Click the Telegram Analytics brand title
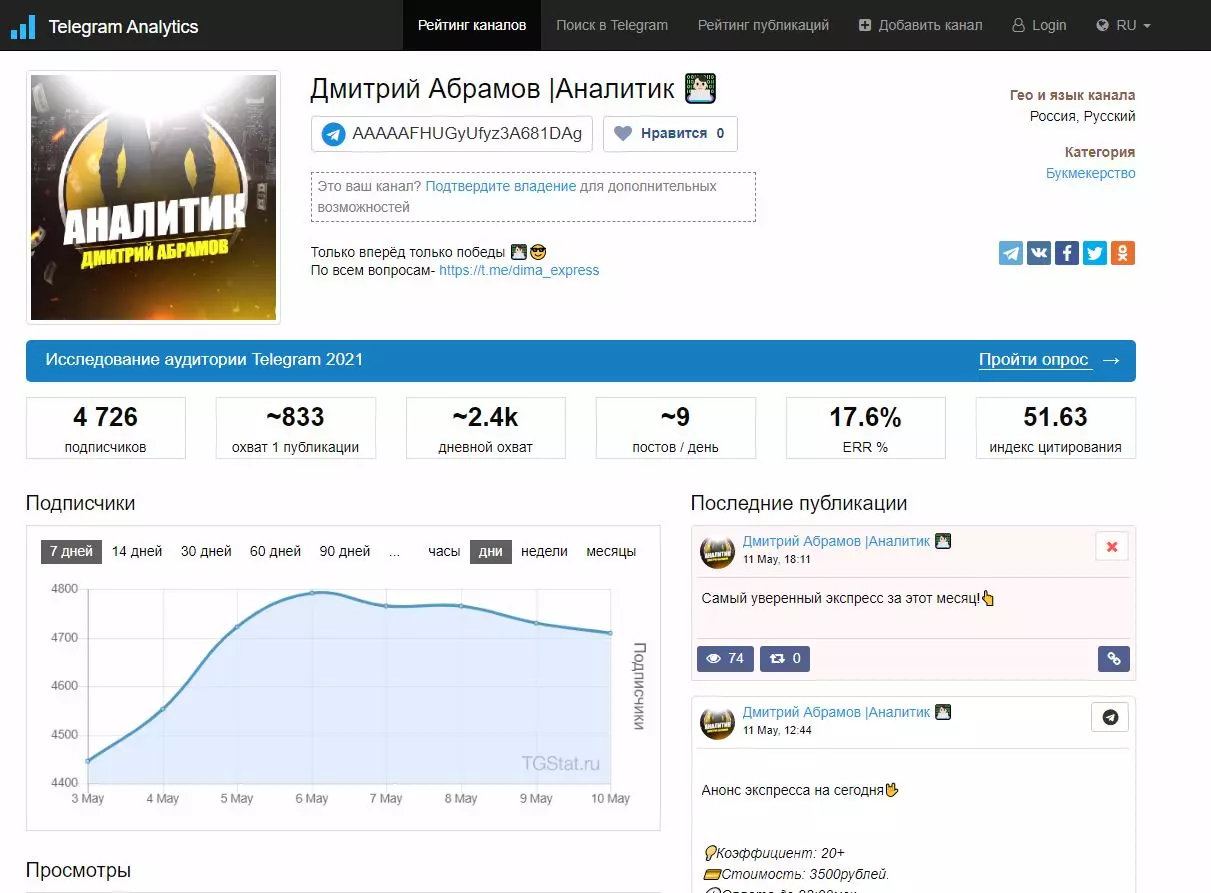The image size is (1211, 893). point(124,27)
